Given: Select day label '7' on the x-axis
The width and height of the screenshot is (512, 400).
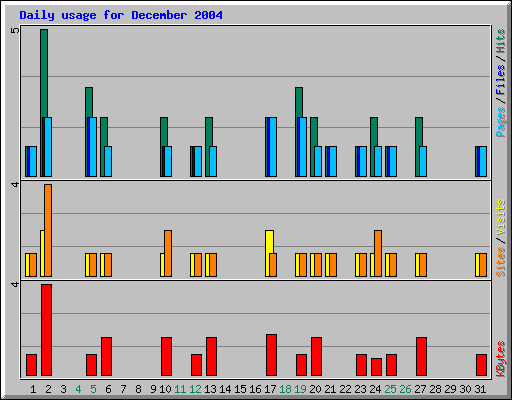Looking at the screenshot, I should tap(123, 389).
